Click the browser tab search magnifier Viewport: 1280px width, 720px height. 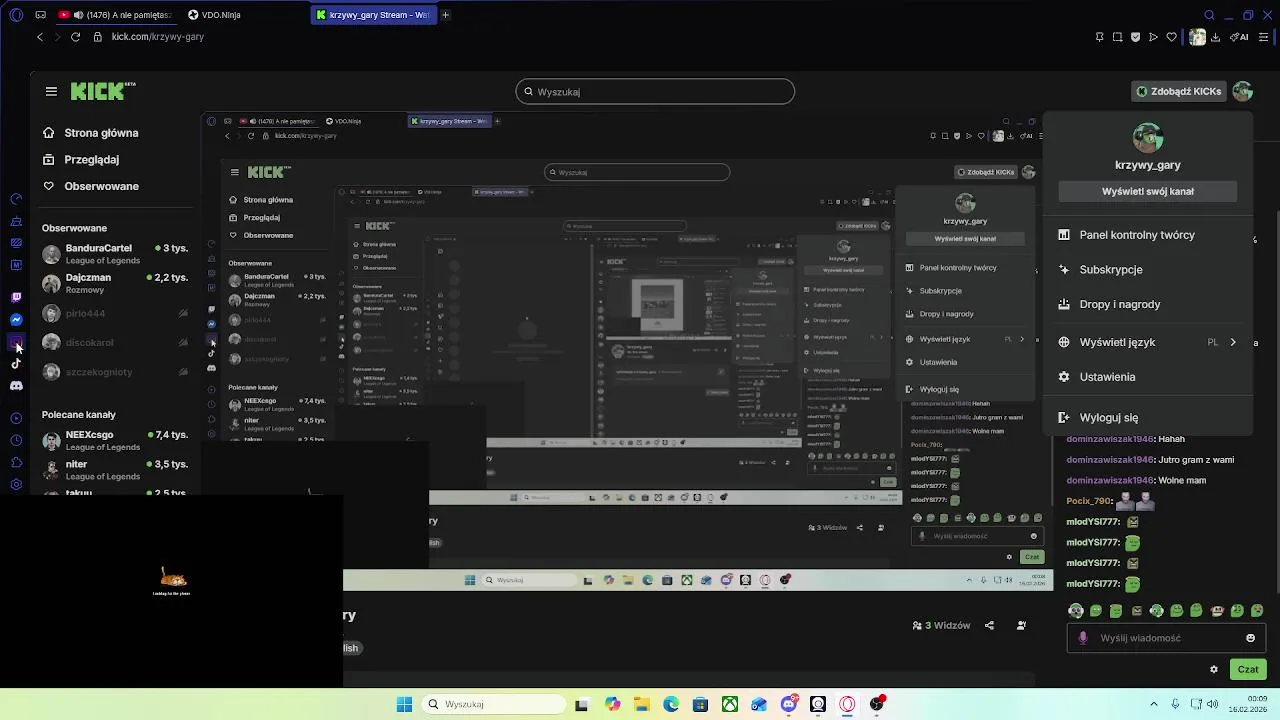click(x=1209, y=15)
